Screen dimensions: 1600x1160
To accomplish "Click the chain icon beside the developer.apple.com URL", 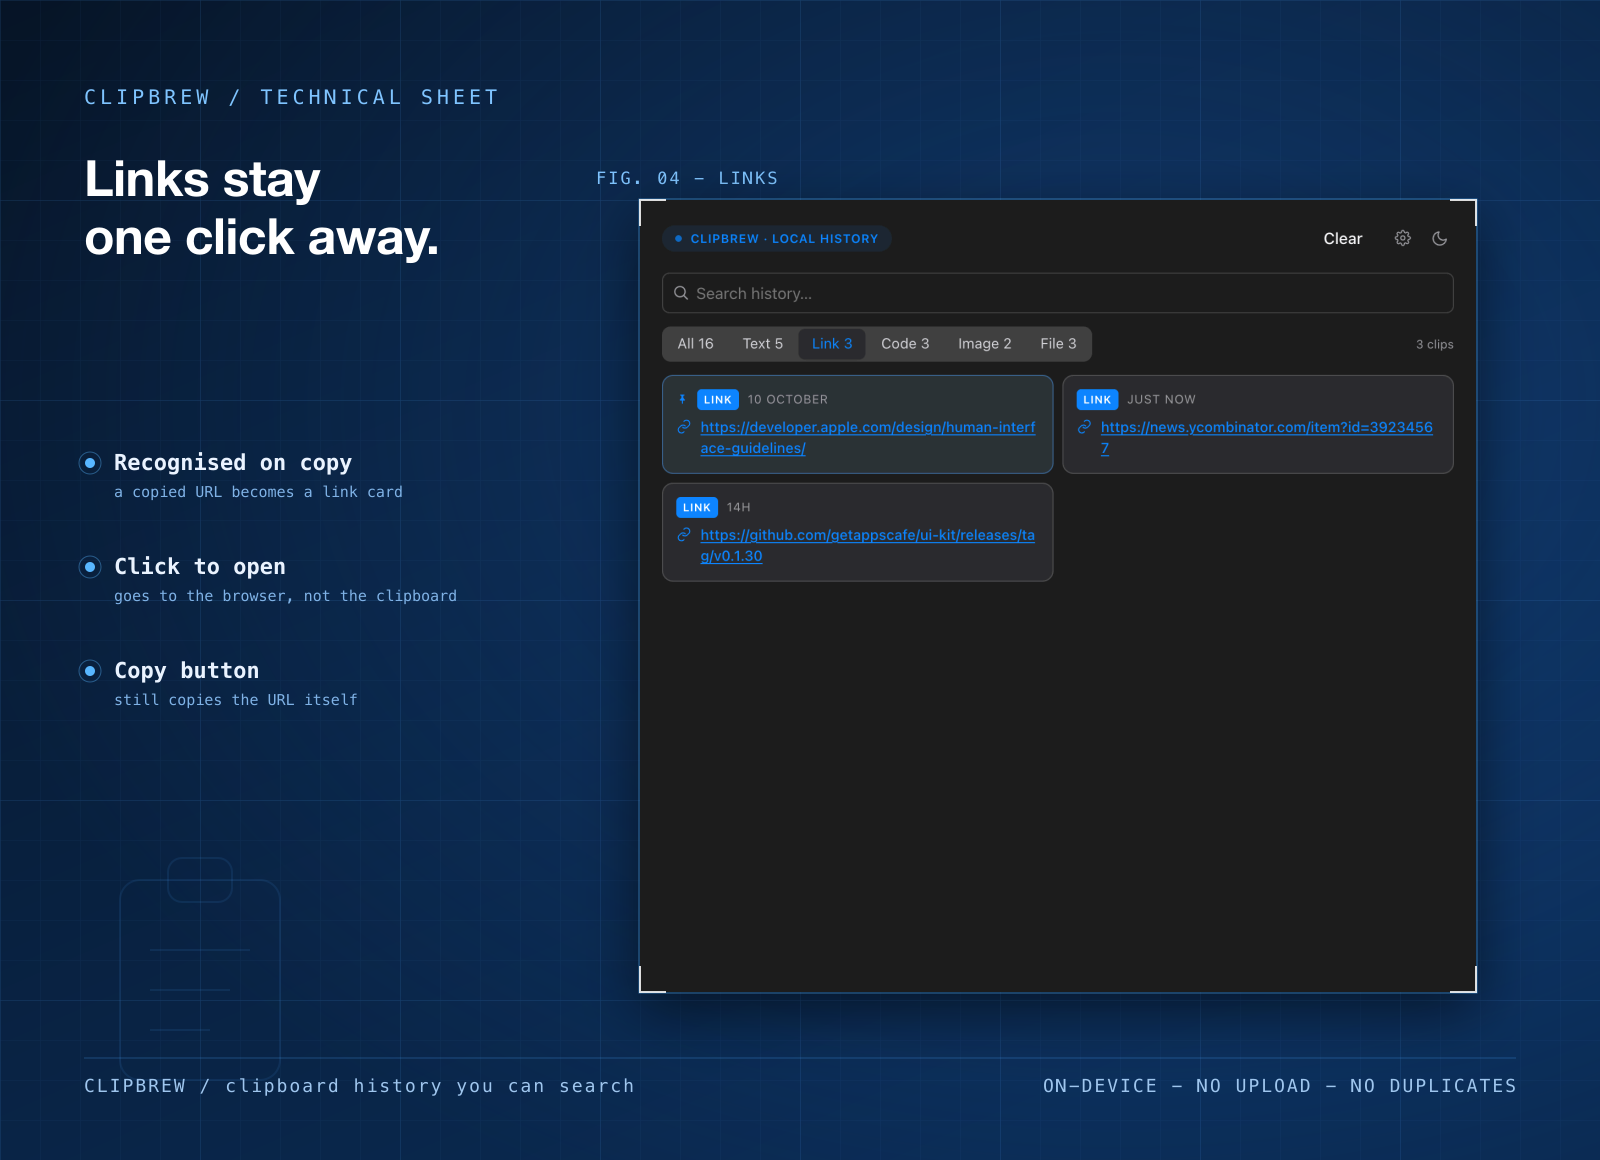I will point(684,427).
